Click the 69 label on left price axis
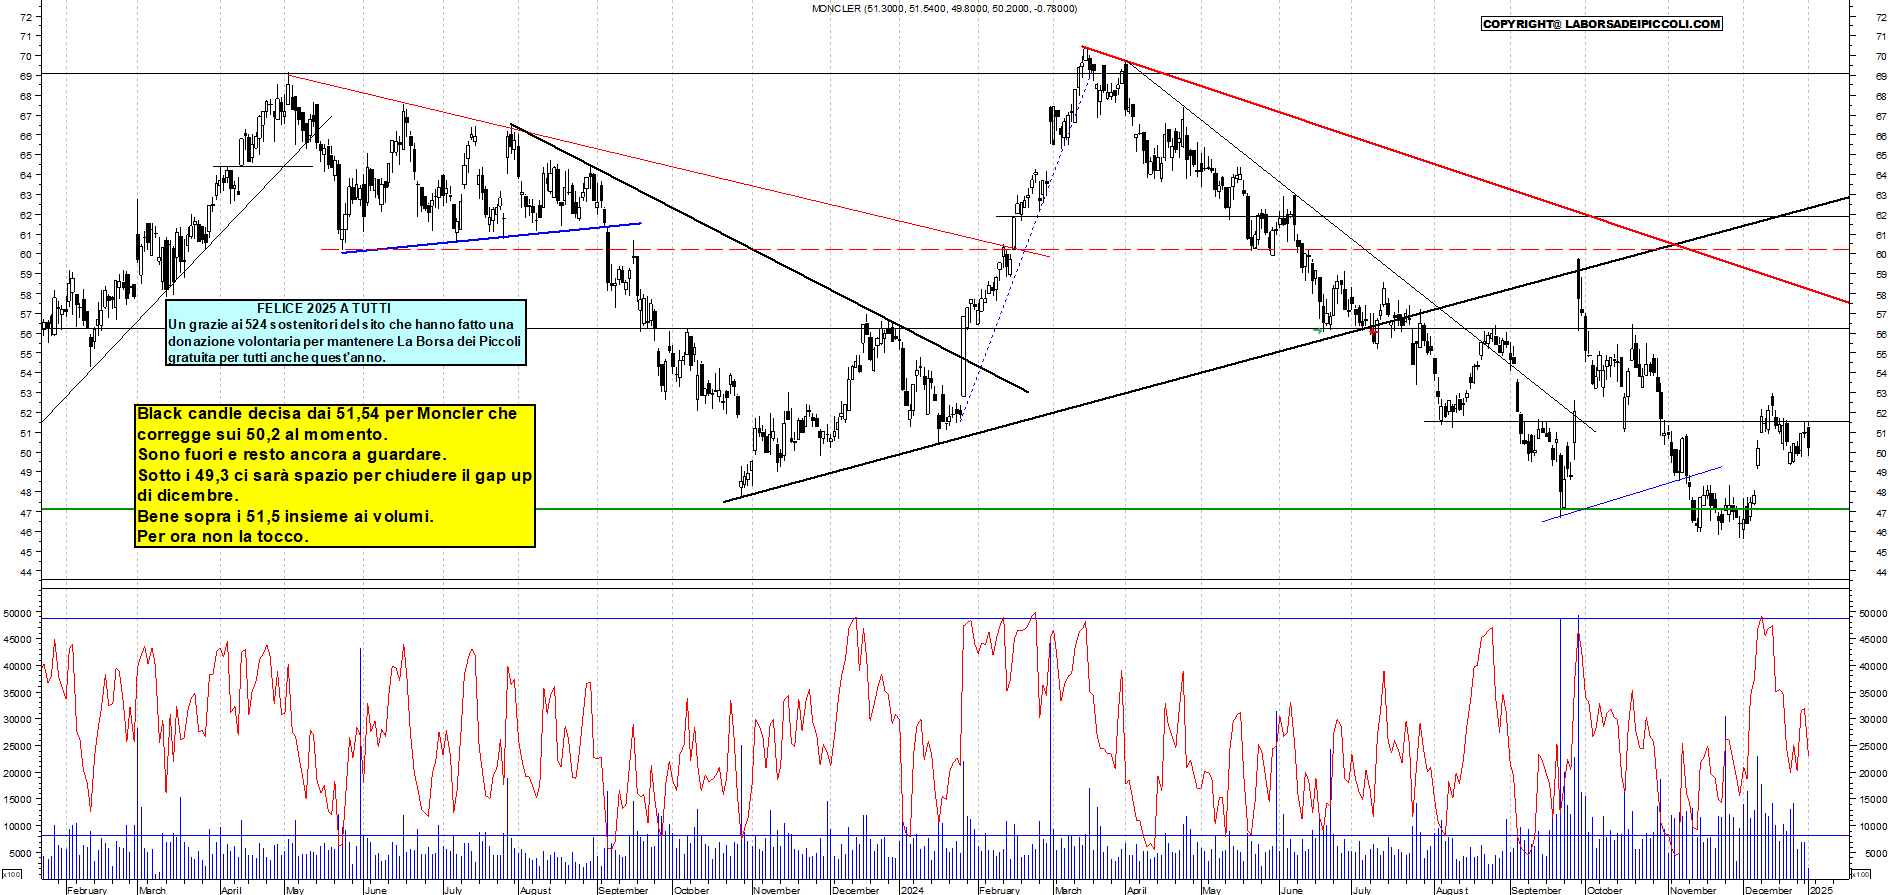Screen dimensions: 1890x895 tap(26, 76)
